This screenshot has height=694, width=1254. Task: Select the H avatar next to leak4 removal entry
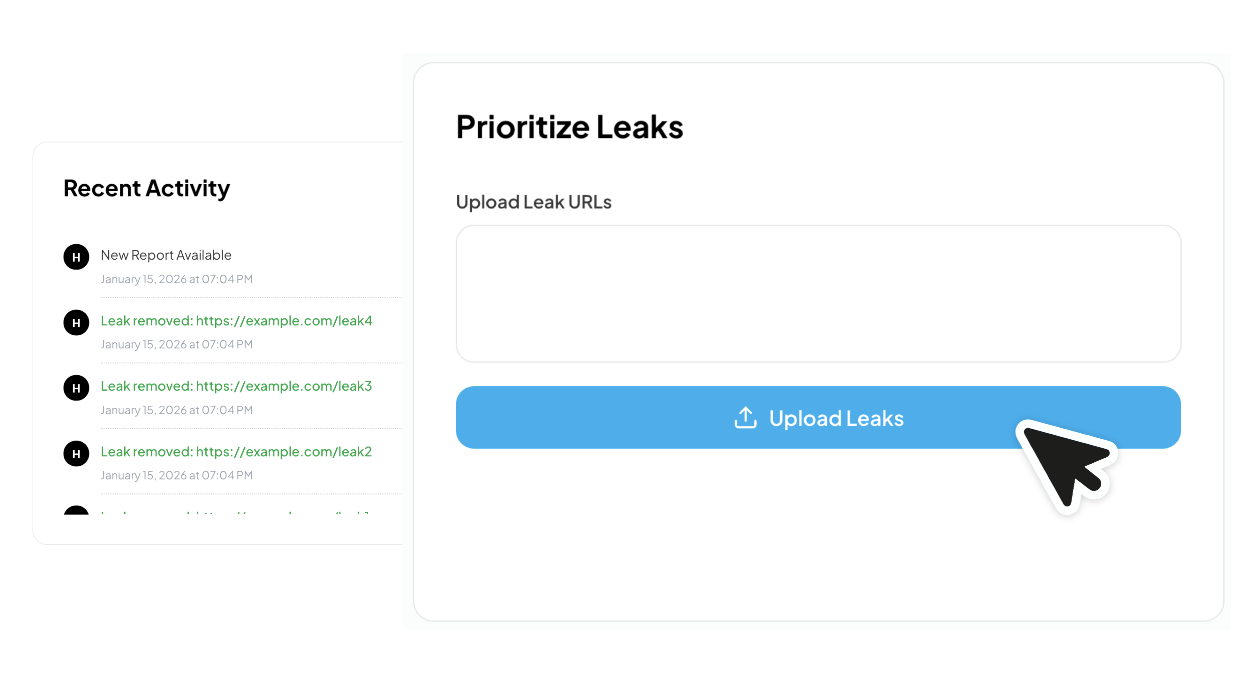[76, 323]
